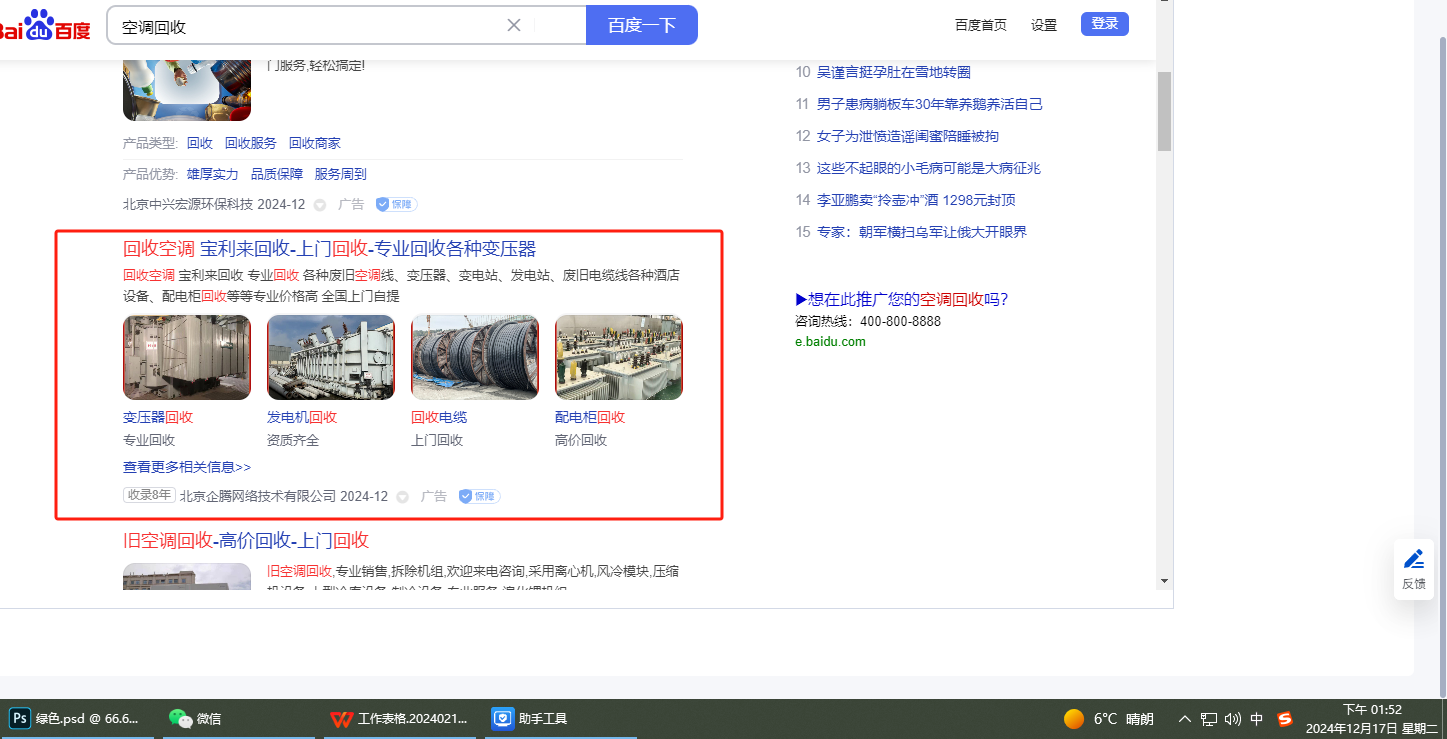Screen dimensions: 1447x739
Task: Open the clock showing 下午 01:52
Action: pyautogui.click(x=1371, y=718)
